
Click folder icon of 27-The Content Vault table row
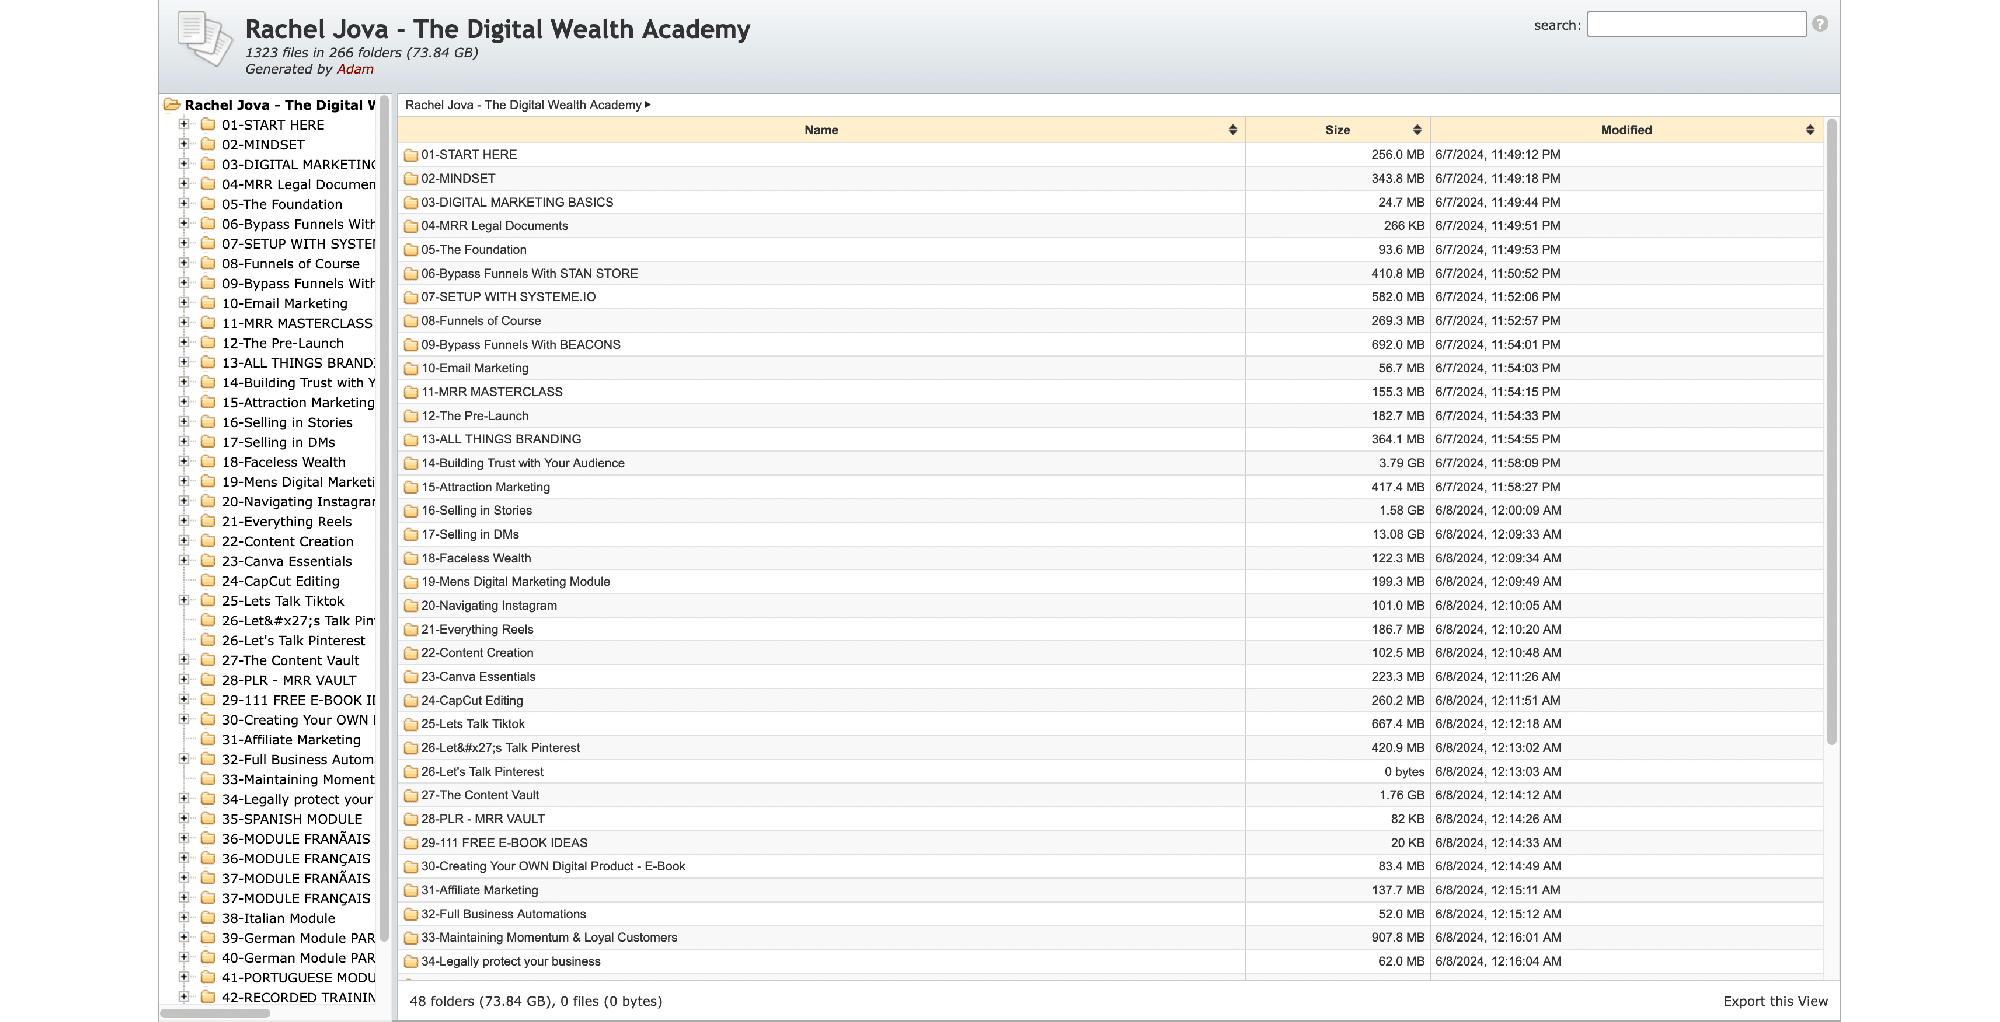pyautogui.click(x=411, y=796)
